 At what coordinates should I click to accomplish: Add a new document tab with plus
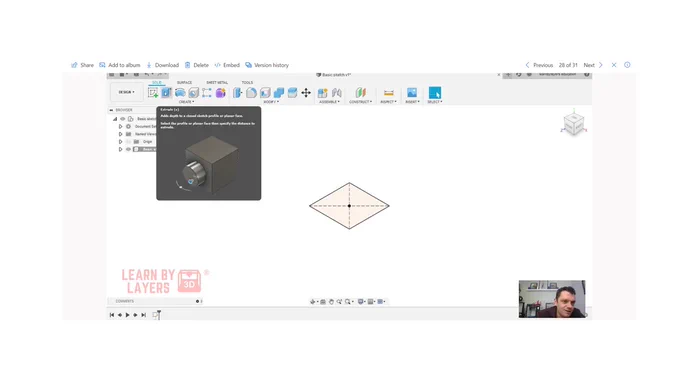coord(508,75)
